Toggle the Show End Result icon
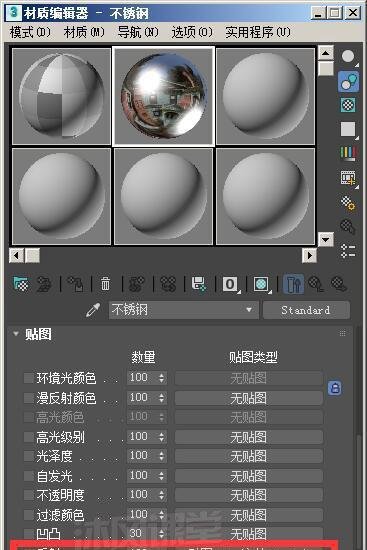This screenshot has height=550, width=367. pyautogui.click(x=293, y=284)
